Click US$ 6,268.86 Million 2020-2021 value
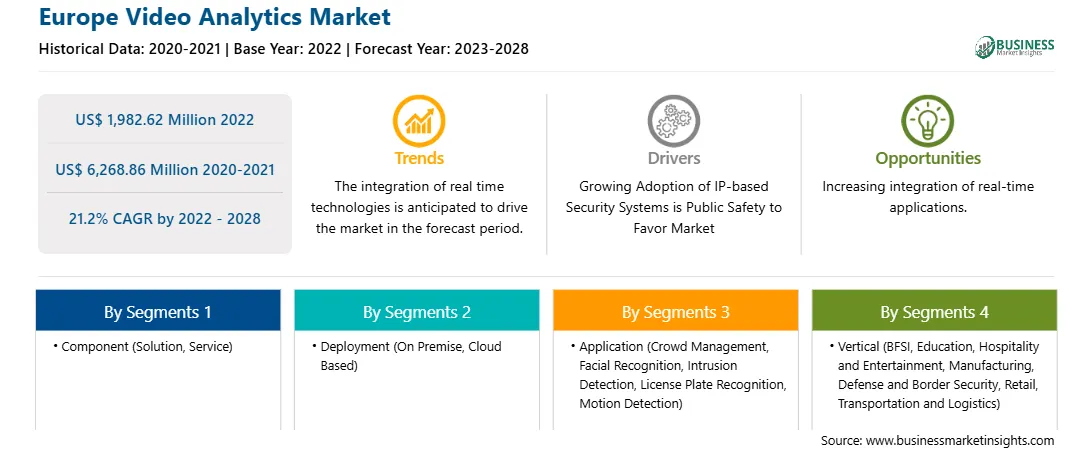Viewport: 1092px width, 449px height. pos(164,169)
